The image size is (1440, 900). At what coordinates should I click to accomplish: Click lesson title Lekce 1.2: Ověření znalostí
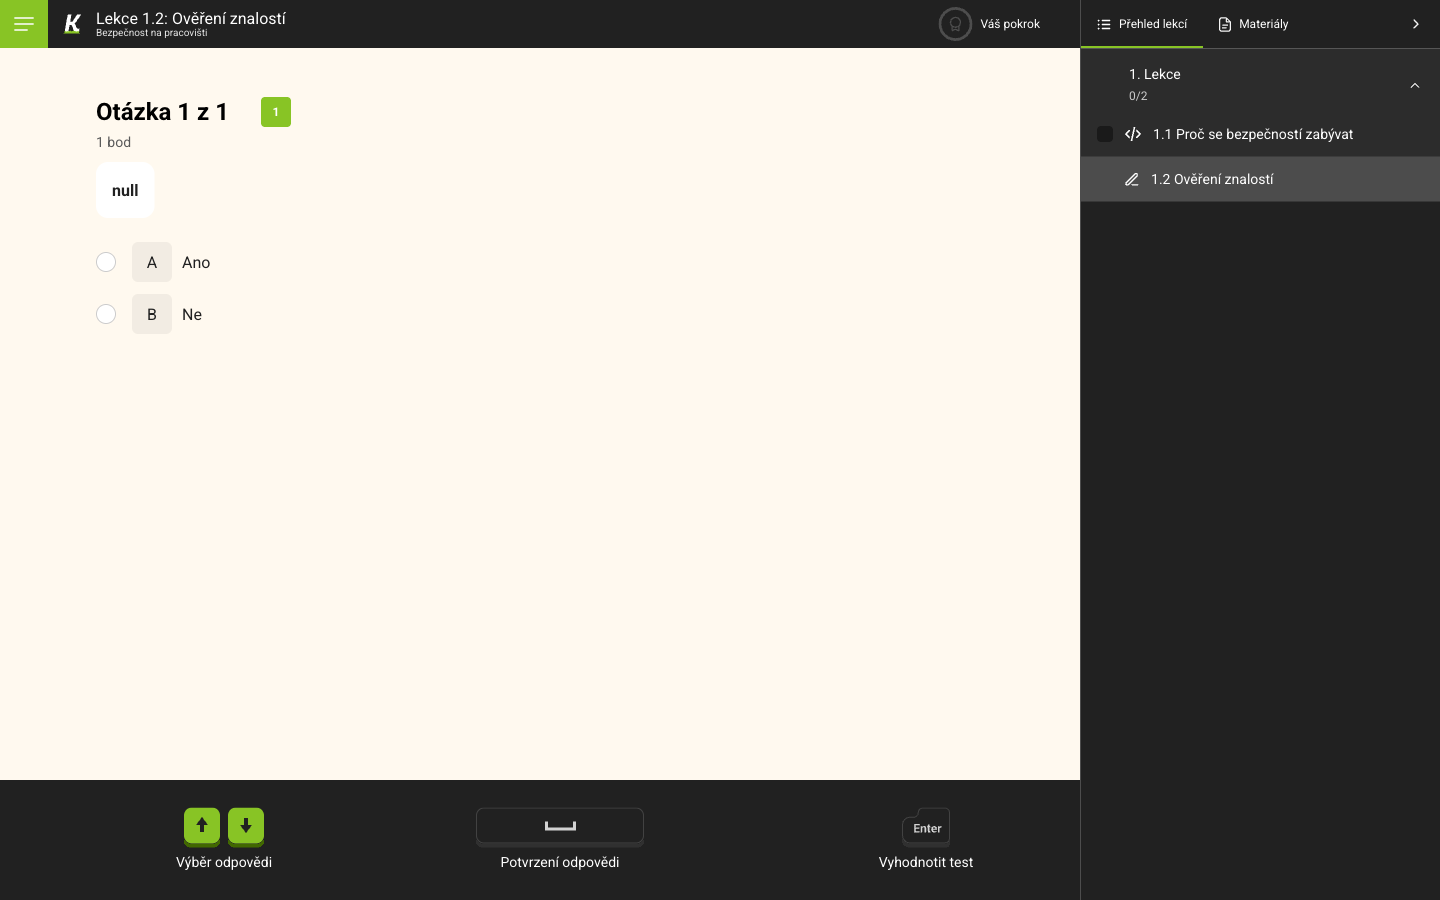(x=191, y=18)
